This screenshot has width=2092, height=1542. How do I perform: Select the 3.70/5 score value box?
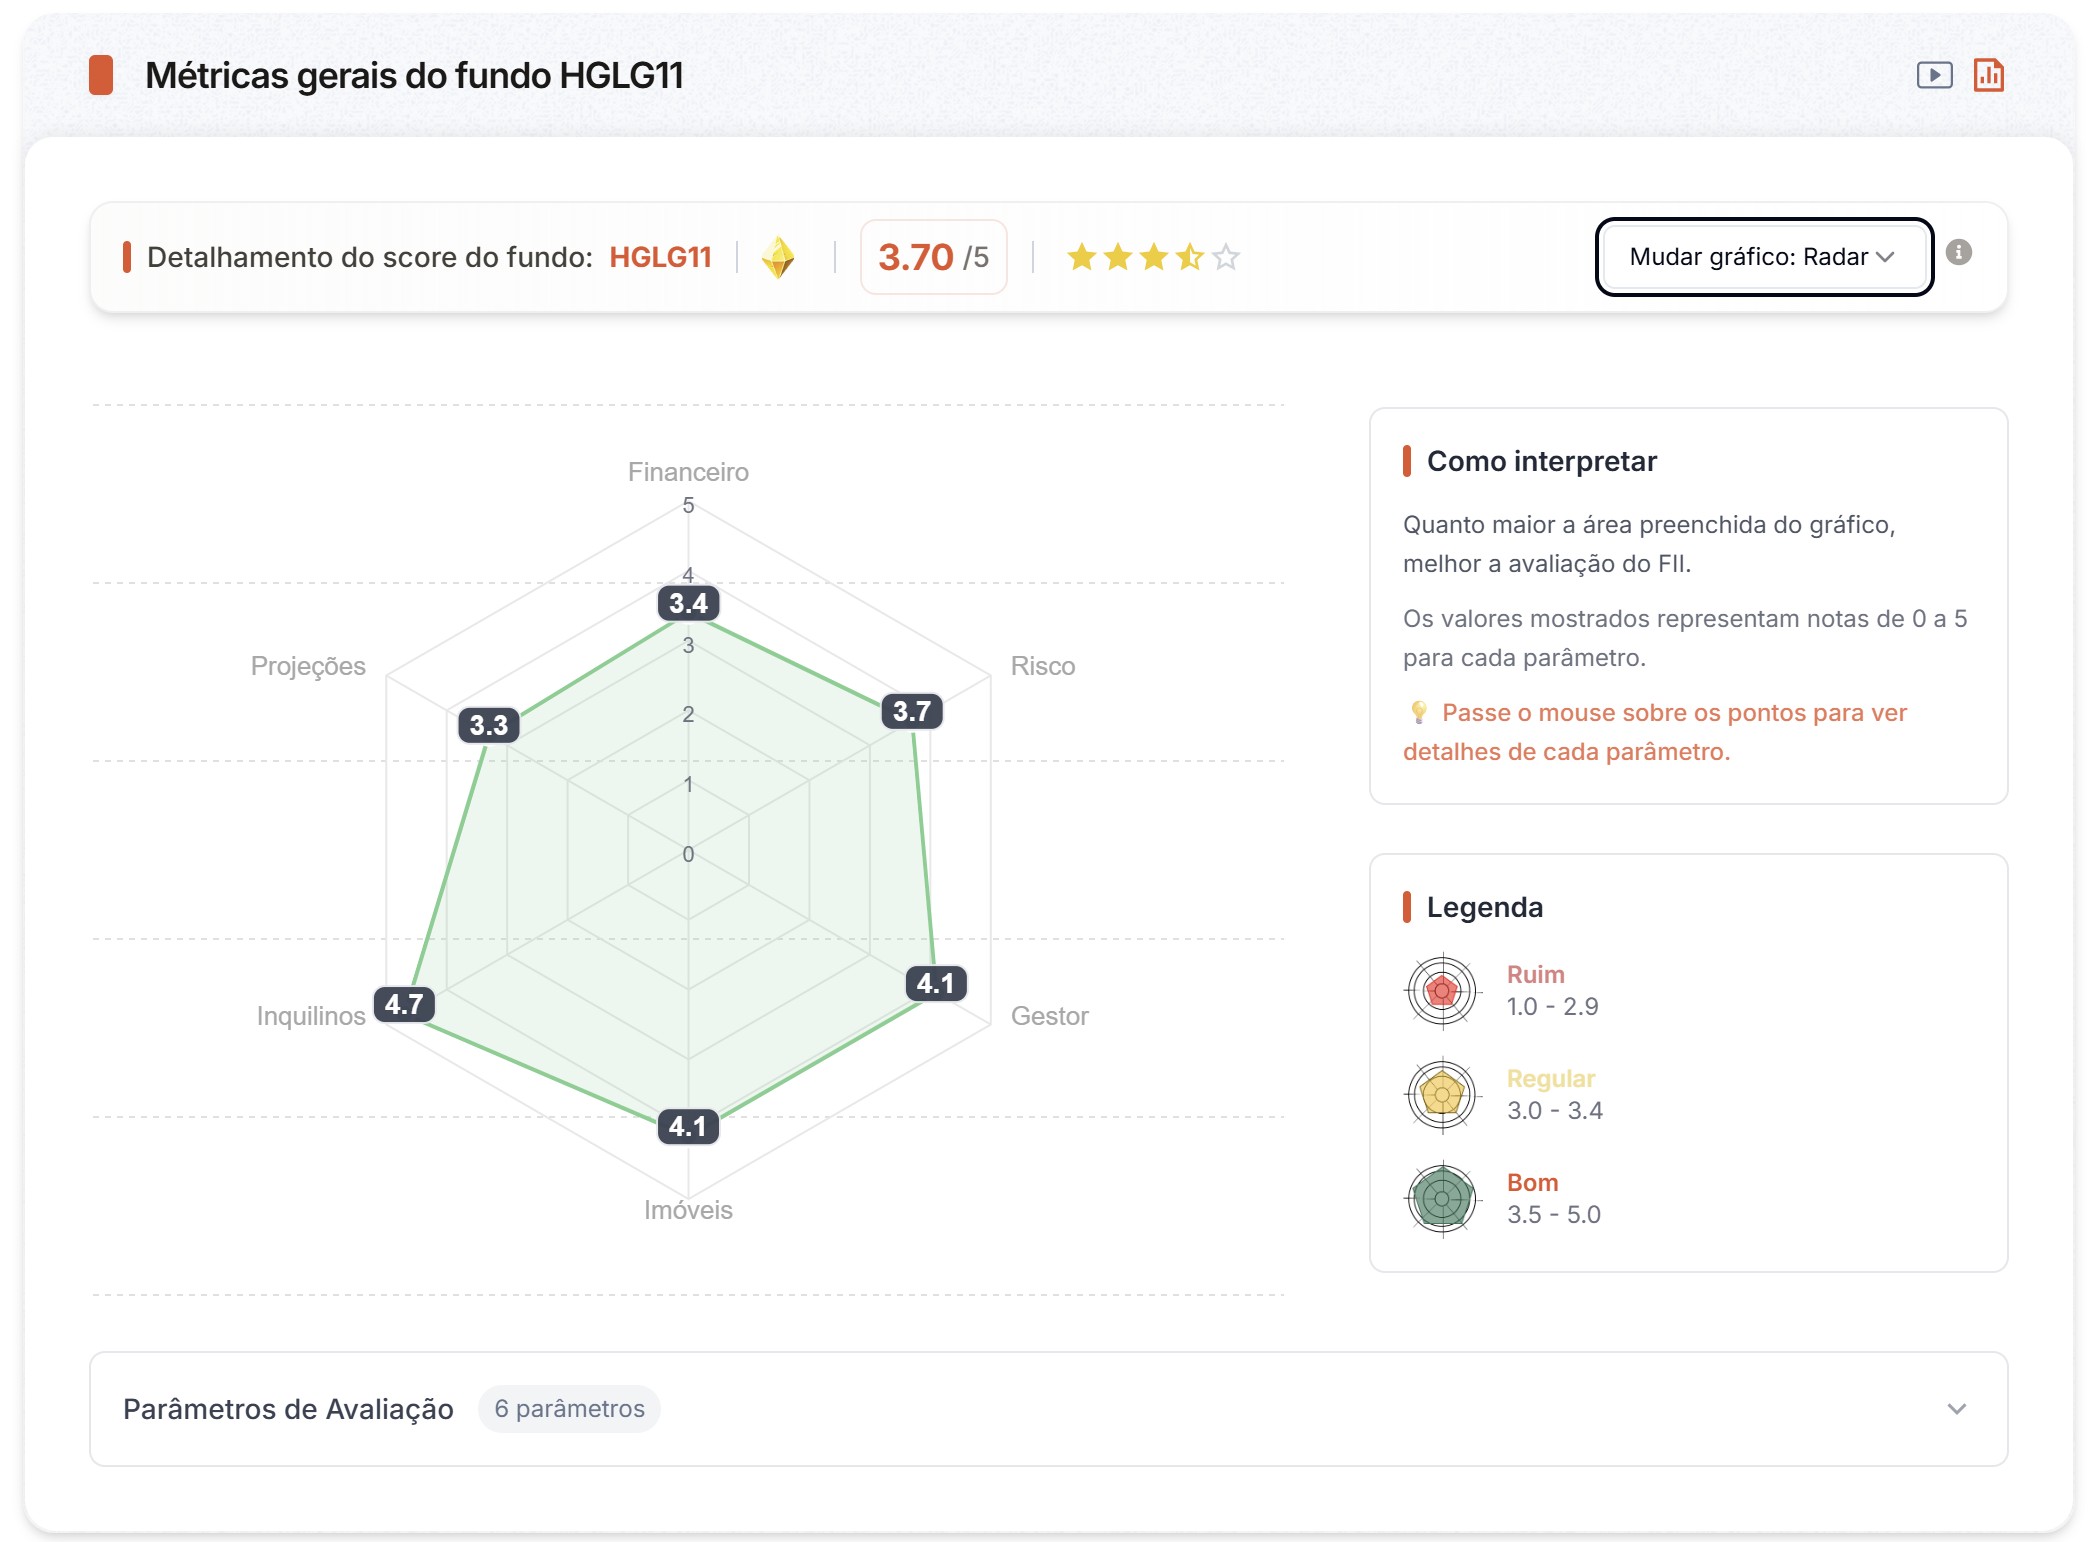point(932,257)
